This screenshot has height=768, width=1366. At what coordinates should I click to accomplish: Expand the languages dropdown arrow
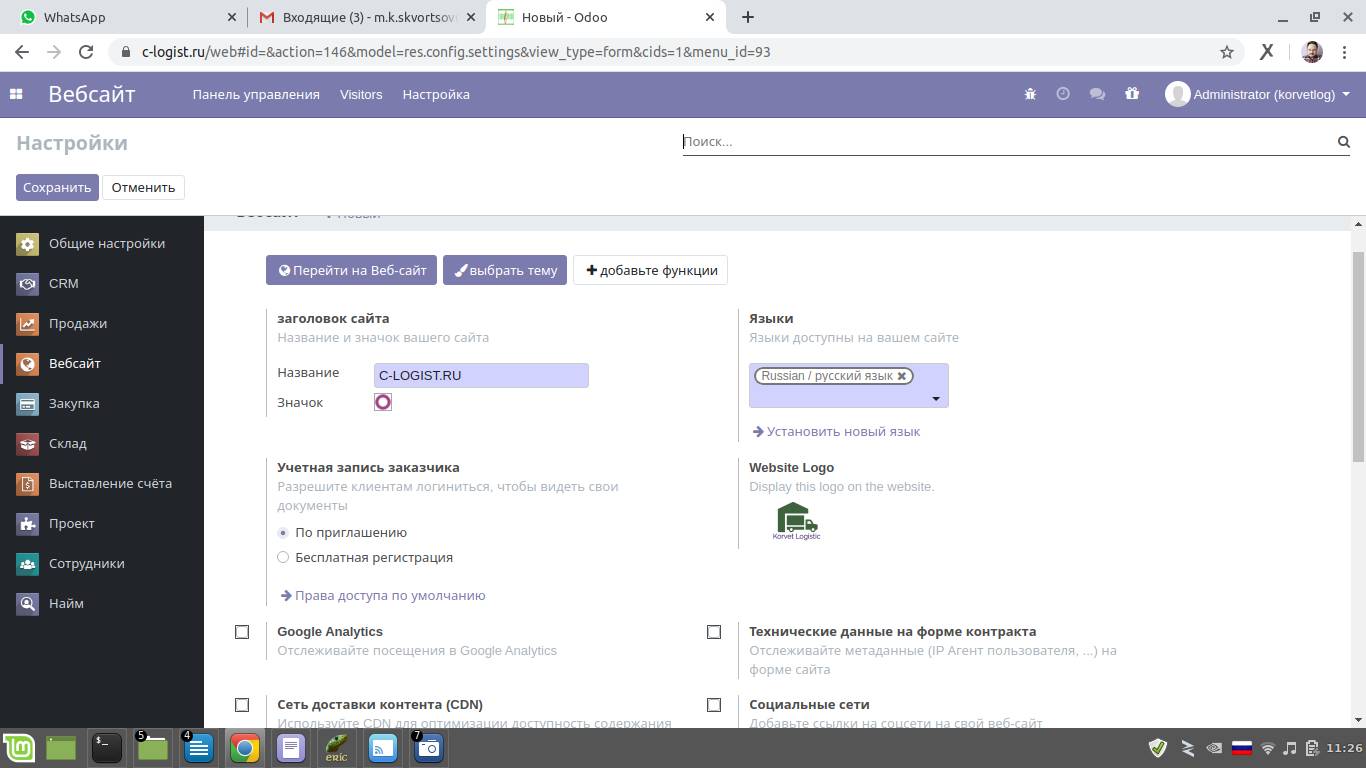[936, 399]
